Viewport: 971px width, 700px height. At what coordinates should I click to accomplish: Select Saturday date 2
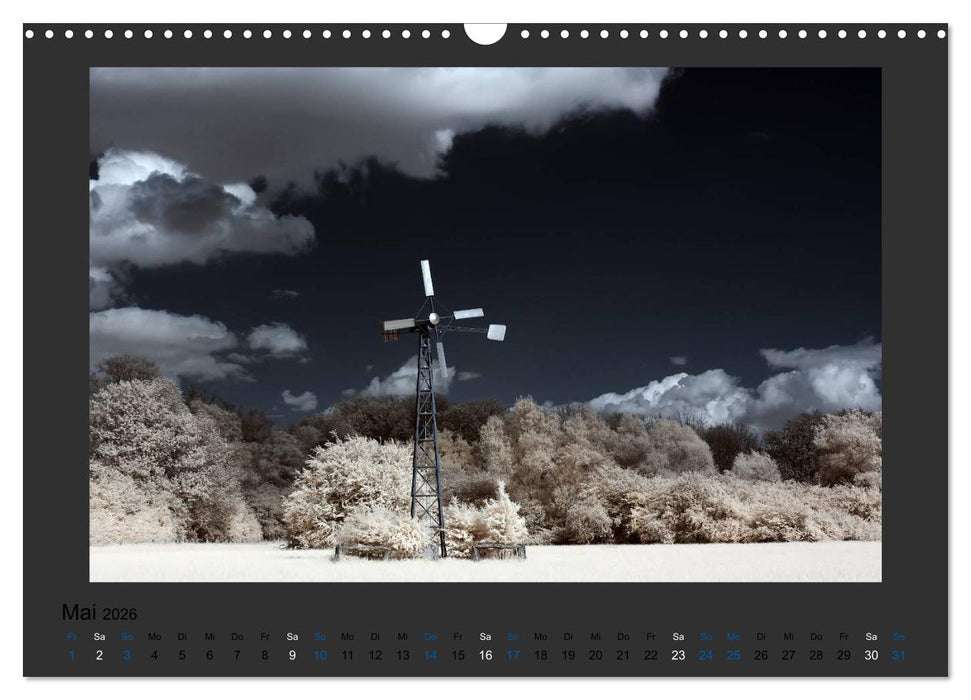tap(99, 655)
